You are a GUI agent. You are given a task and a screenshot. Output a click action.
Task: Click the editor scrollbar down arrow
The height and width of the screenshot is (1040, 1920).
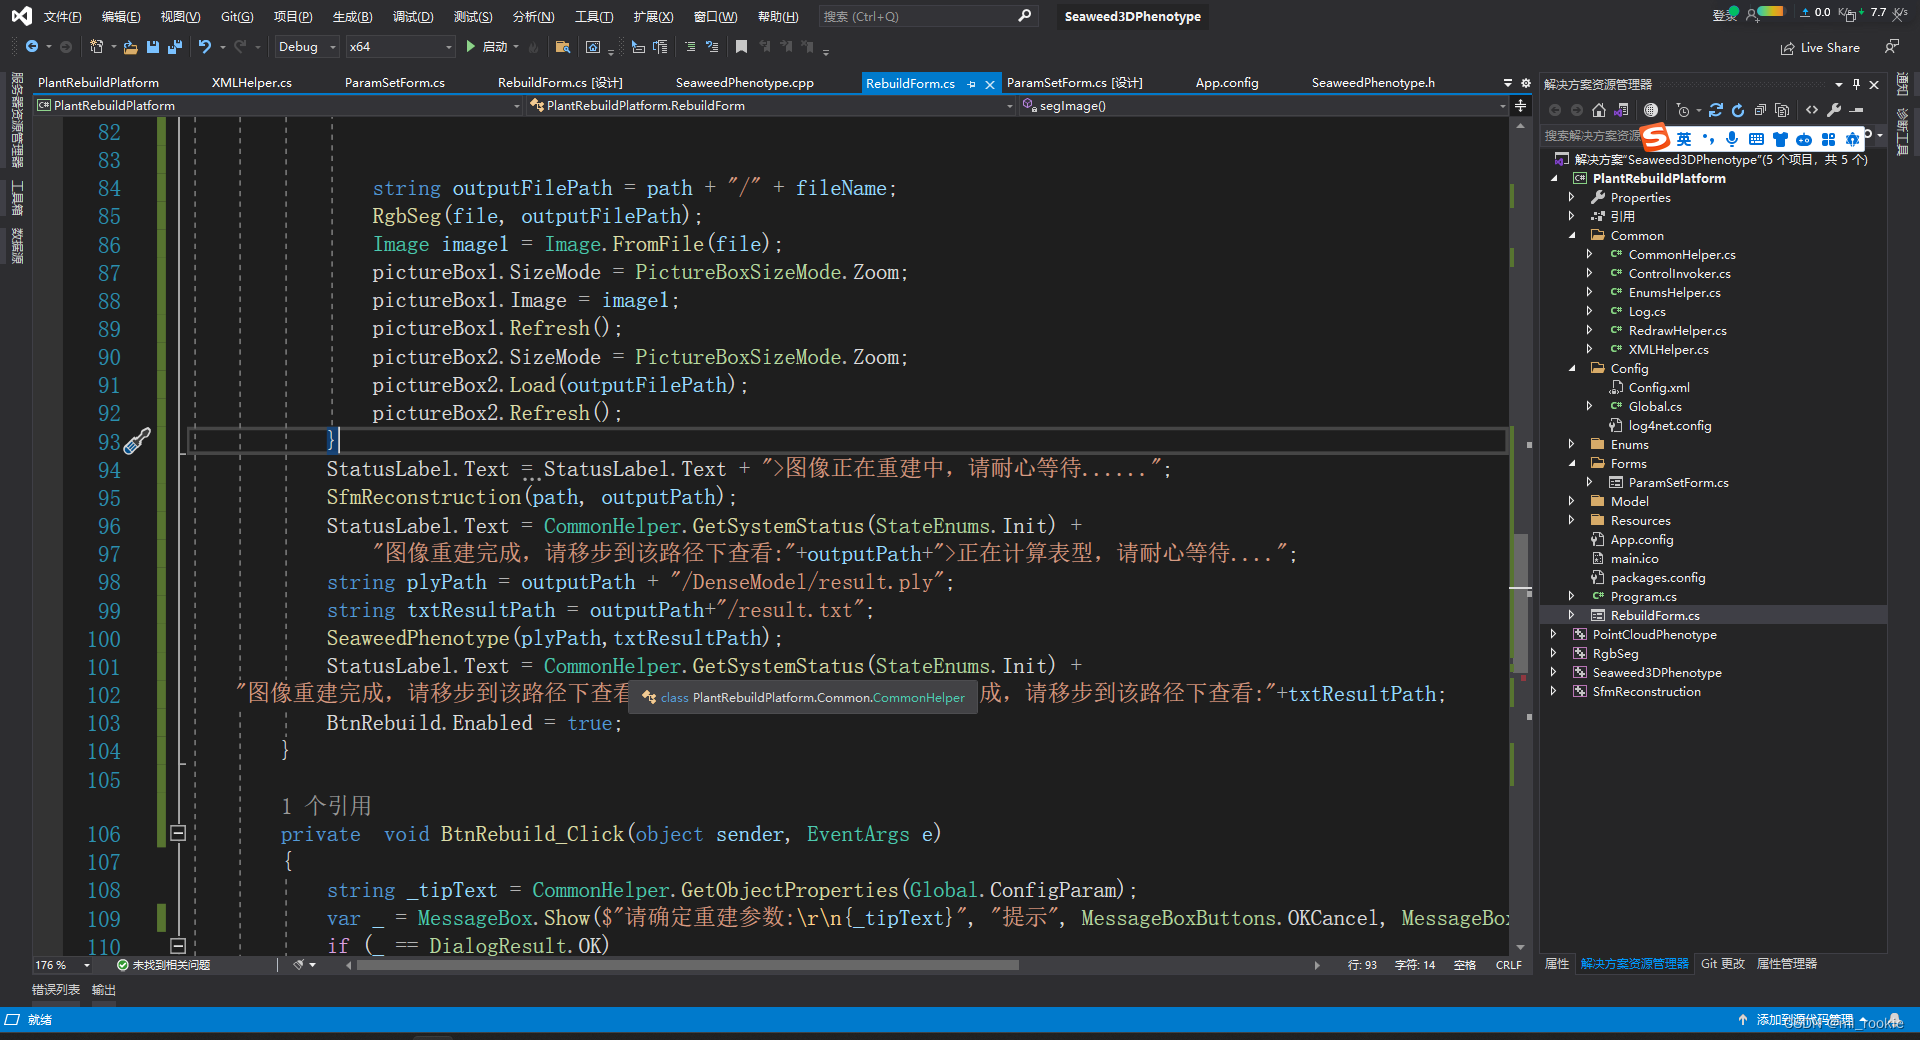coord(1520,946)
